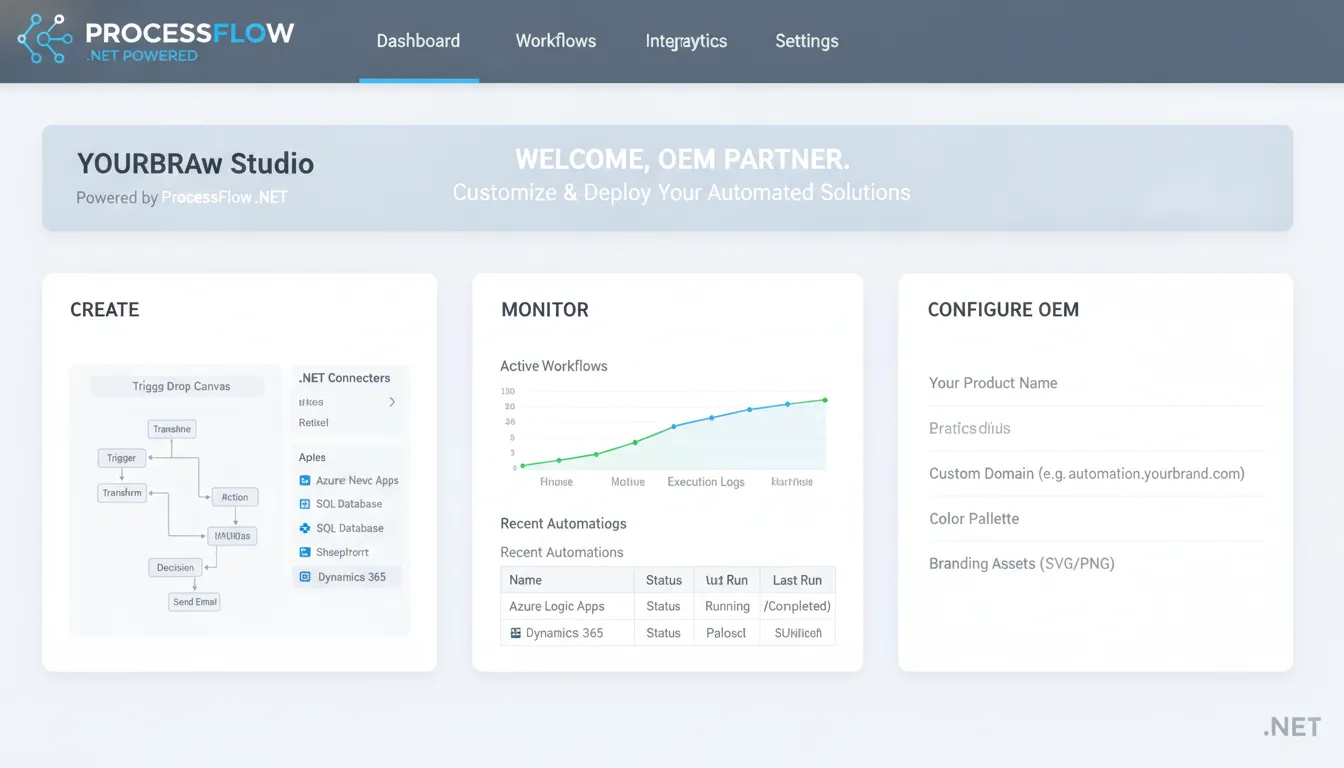Click the Trigger node on the canvas
The height and width of the screenshot is (768, 1344).
pos(122,458)
